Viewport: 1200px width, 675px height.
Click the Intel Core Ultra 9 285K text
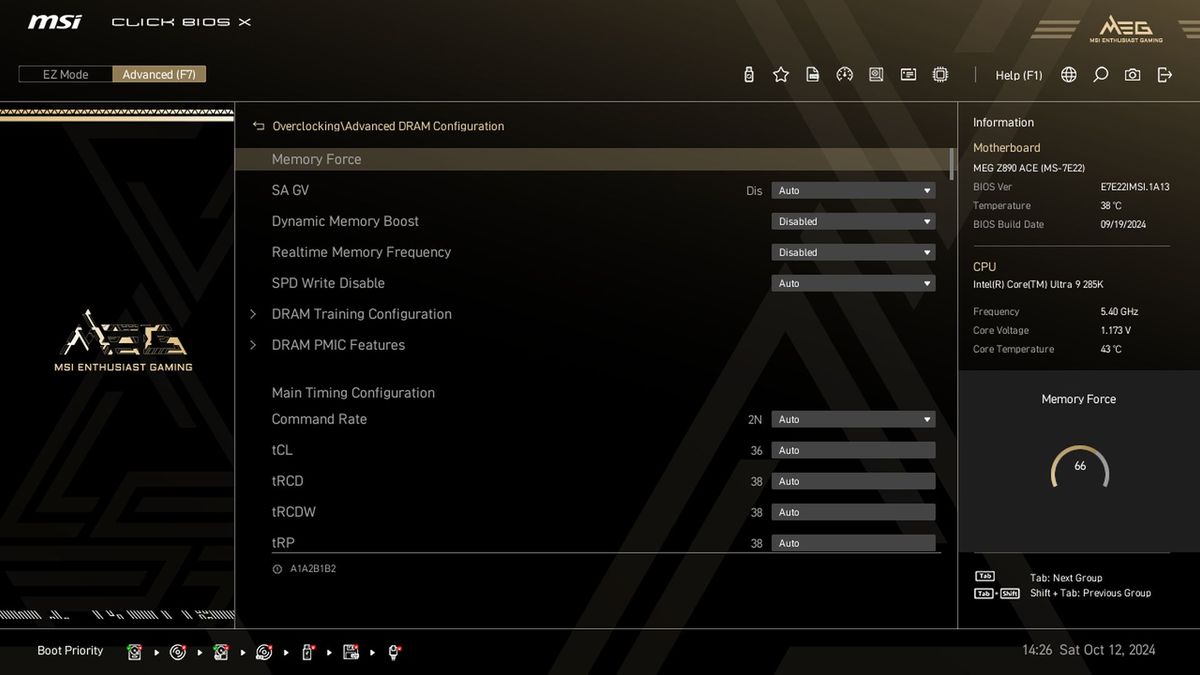point(1038,285)
